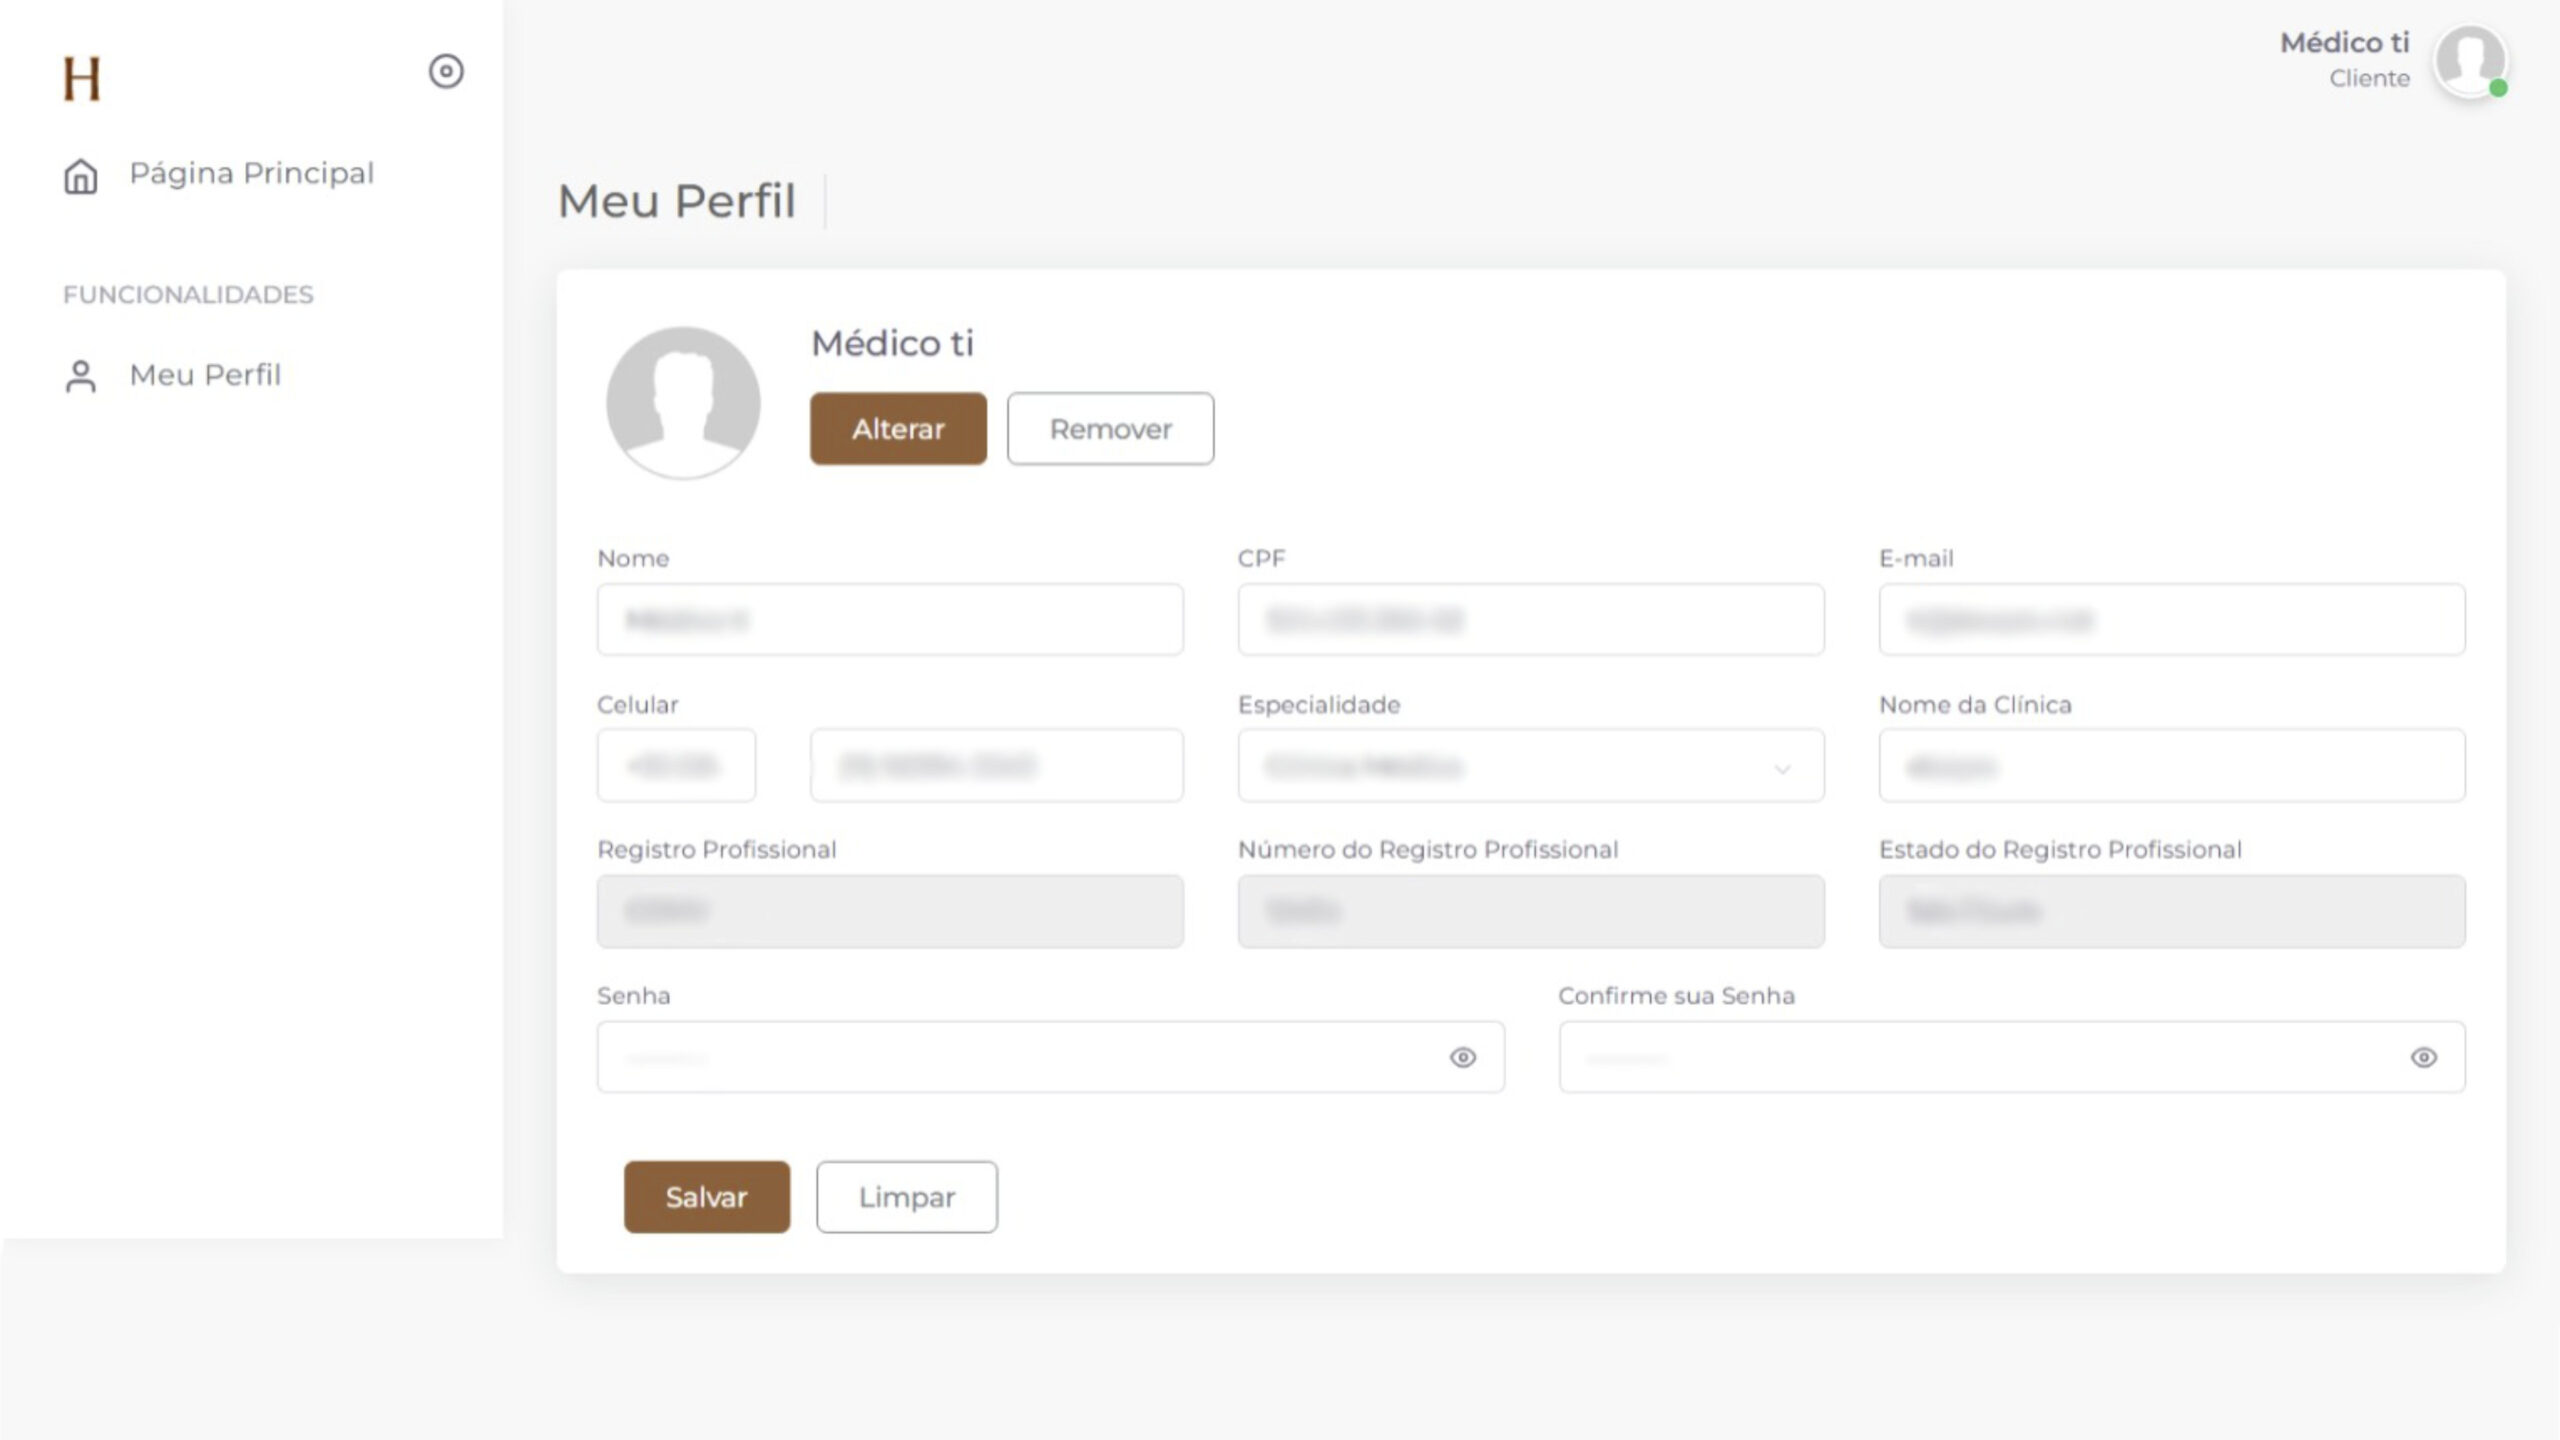This screenshot has height=1440, width=2560.
Task: Clear the form with Limpar
Action: [x=906, y=1197]
